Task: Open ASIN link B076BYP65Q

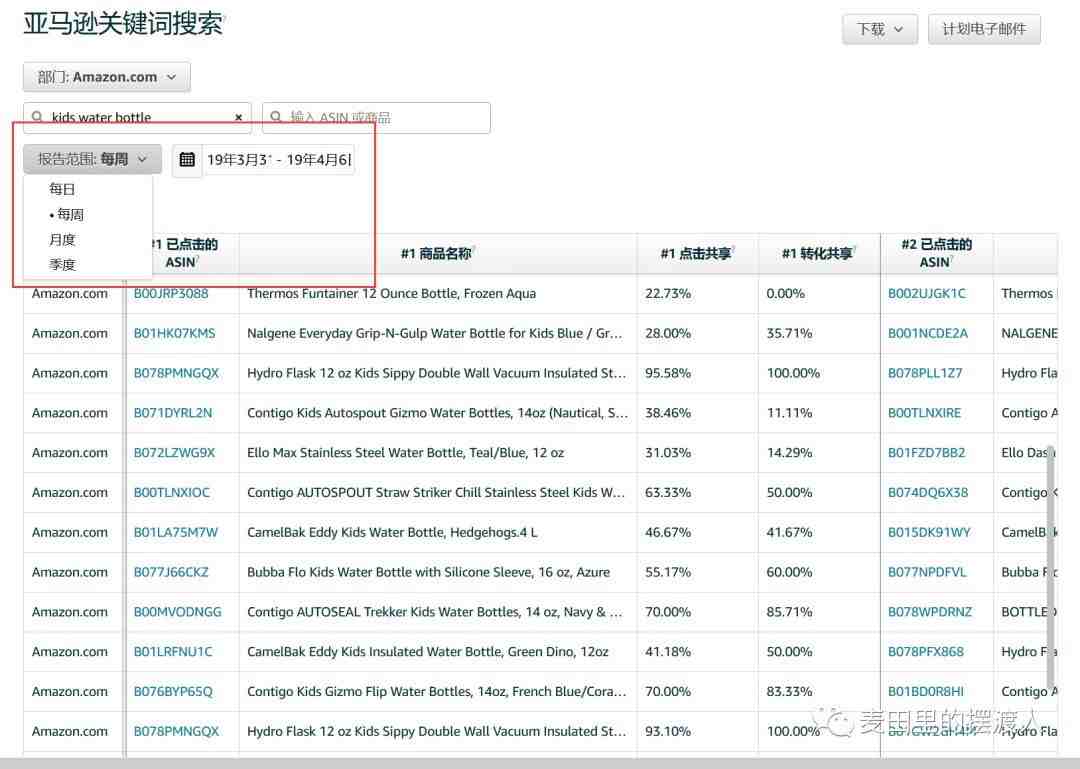Action: pyautogui.click(x=173, y=692)
